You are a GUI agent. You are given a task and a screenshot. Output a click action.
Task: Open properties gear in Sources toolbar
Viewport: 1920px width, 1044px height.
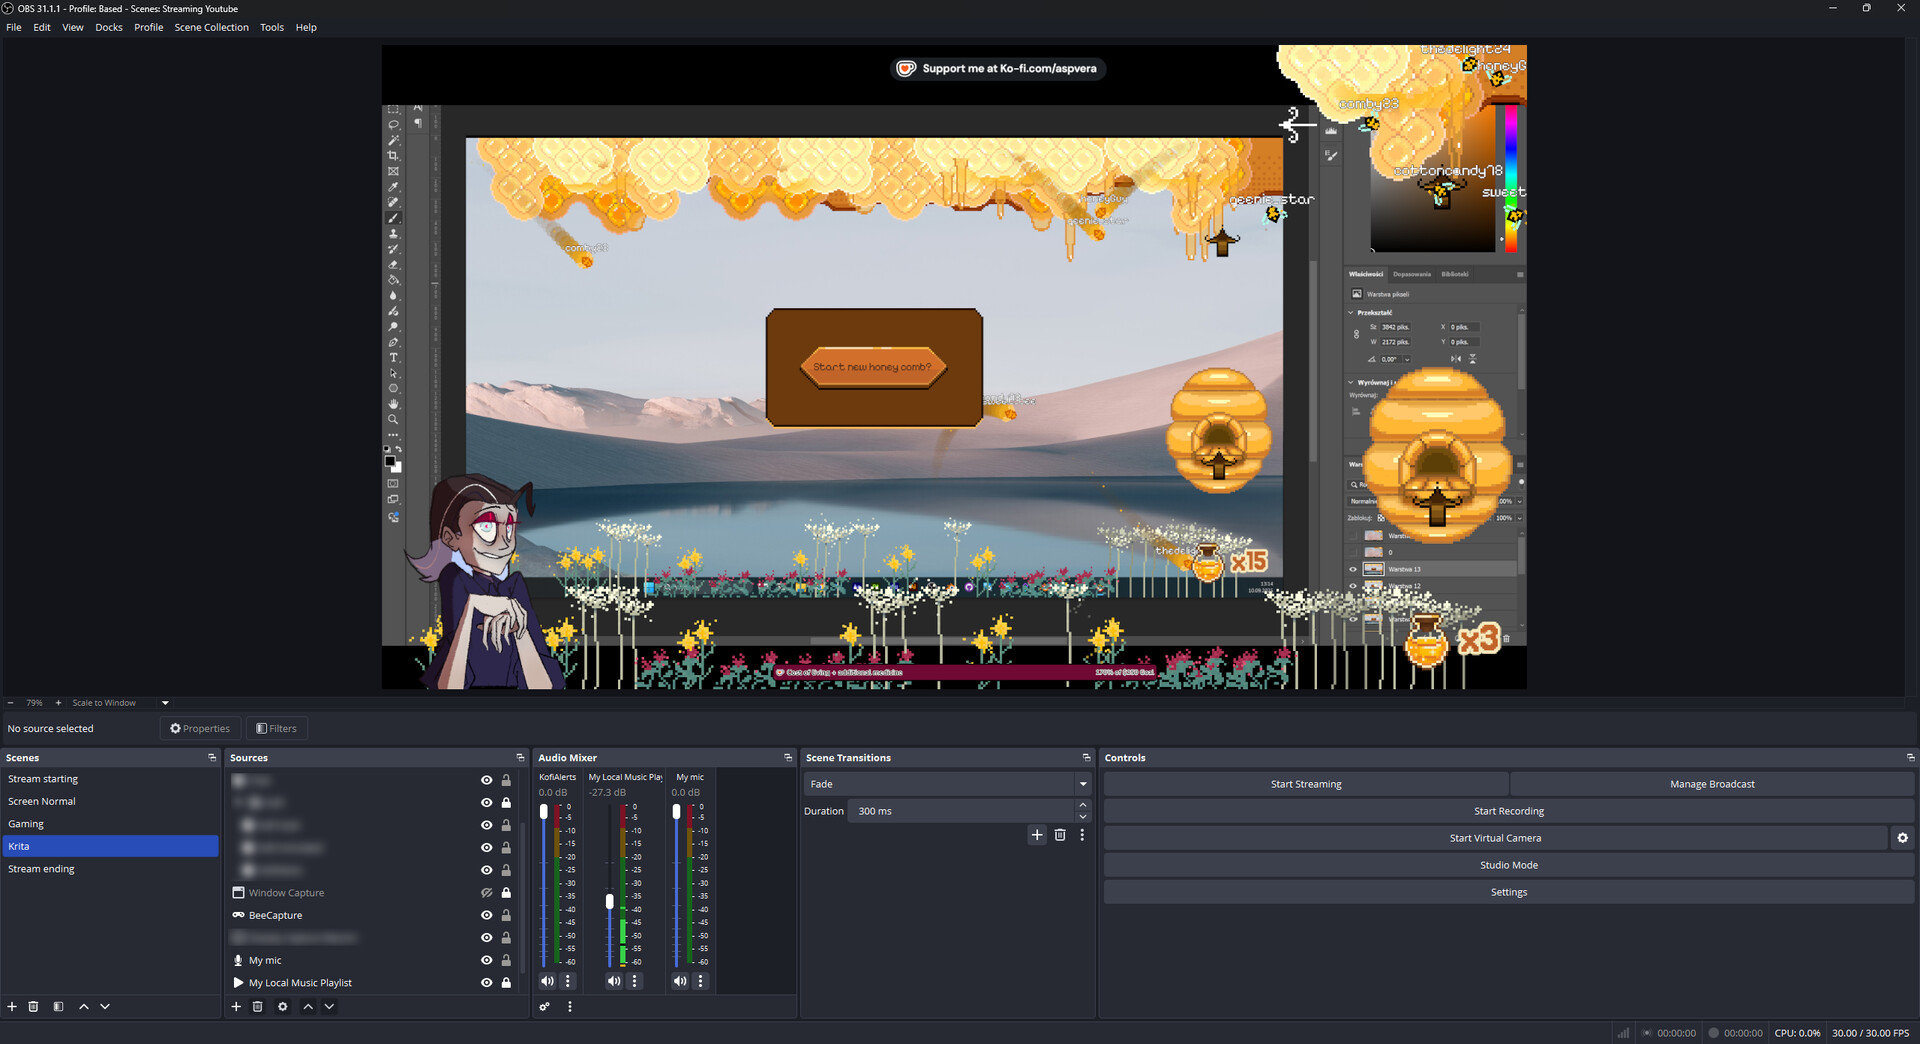click(283, 1007)
